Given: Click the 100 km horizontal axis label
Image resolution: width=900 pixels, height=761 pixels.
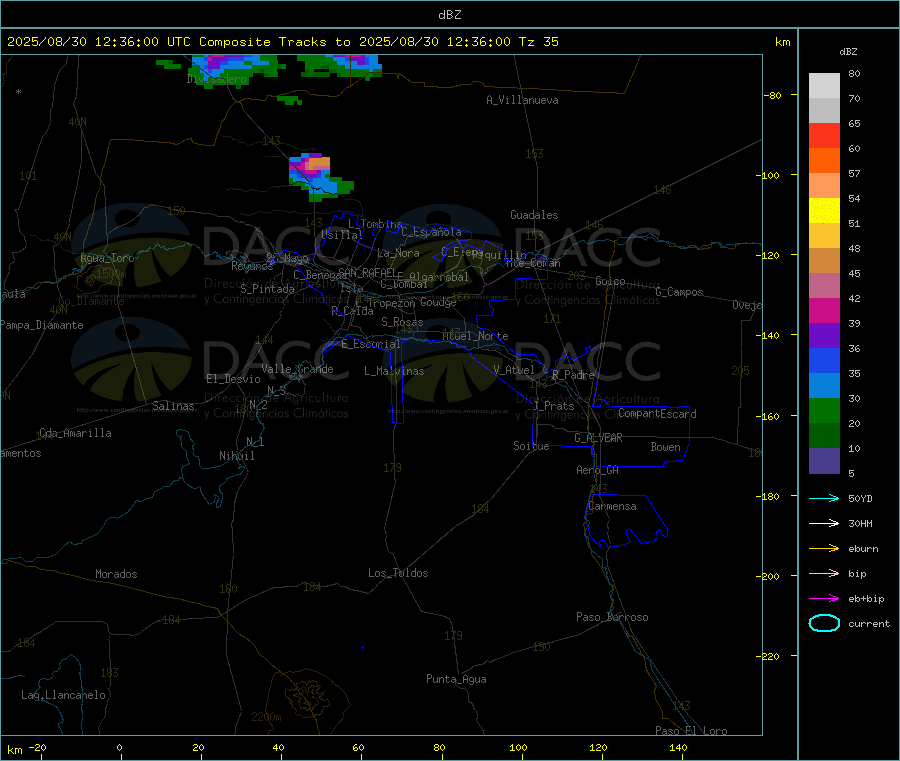Looking at the screenshot, I should 518,747.
